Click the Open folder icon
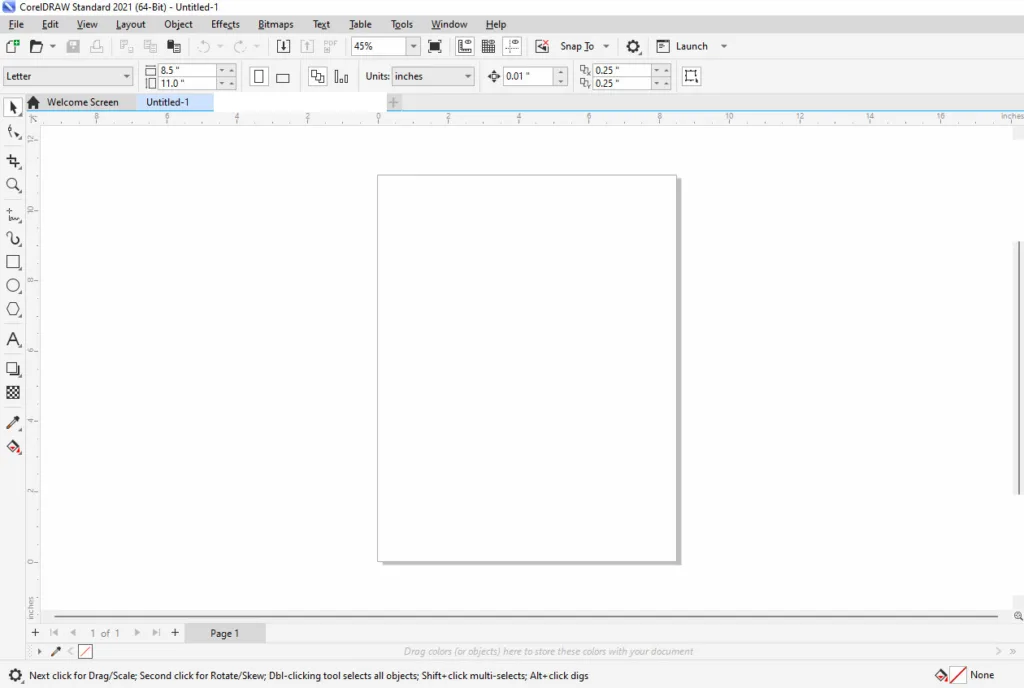The image size is (1024, 688). (x=37, y=46)
